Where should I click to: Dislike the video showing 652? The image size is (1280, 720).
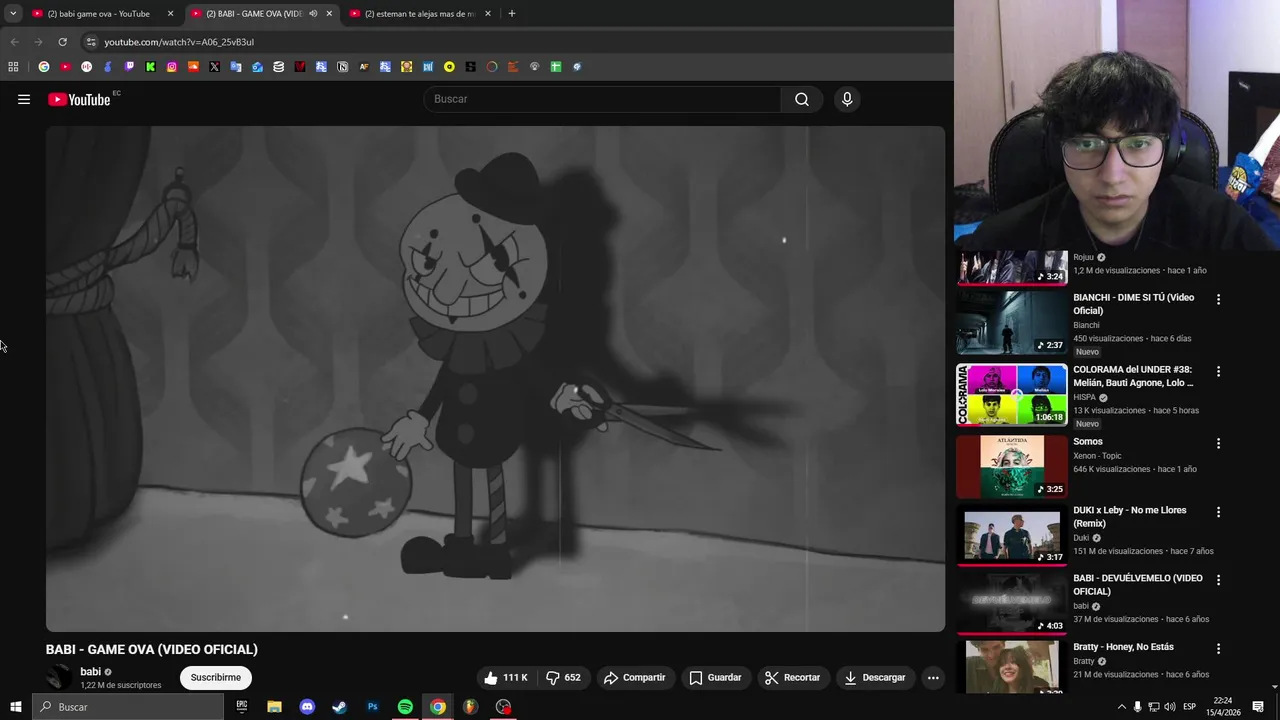[563, 677]
